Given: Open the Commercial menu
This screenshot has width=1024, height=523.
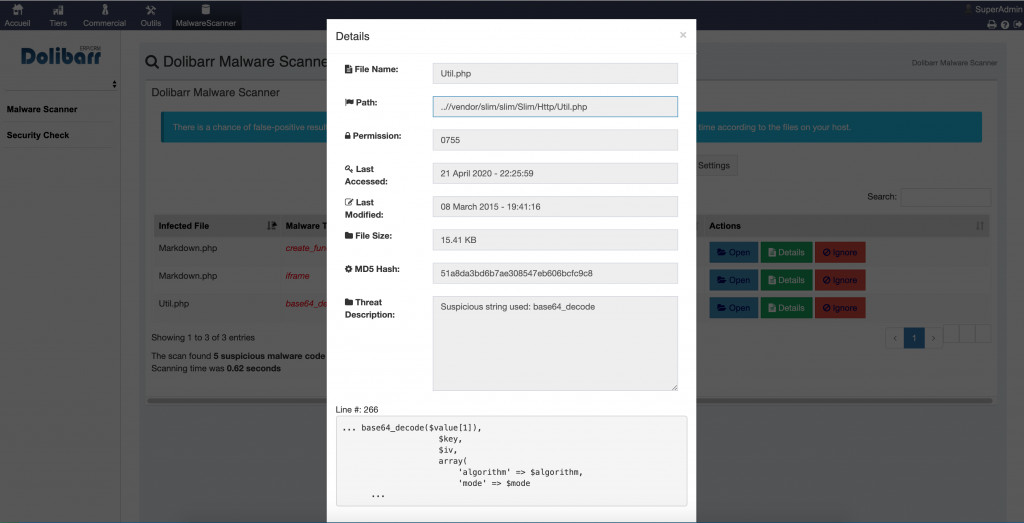Looking at the screenshot, I should click(104, 16).
